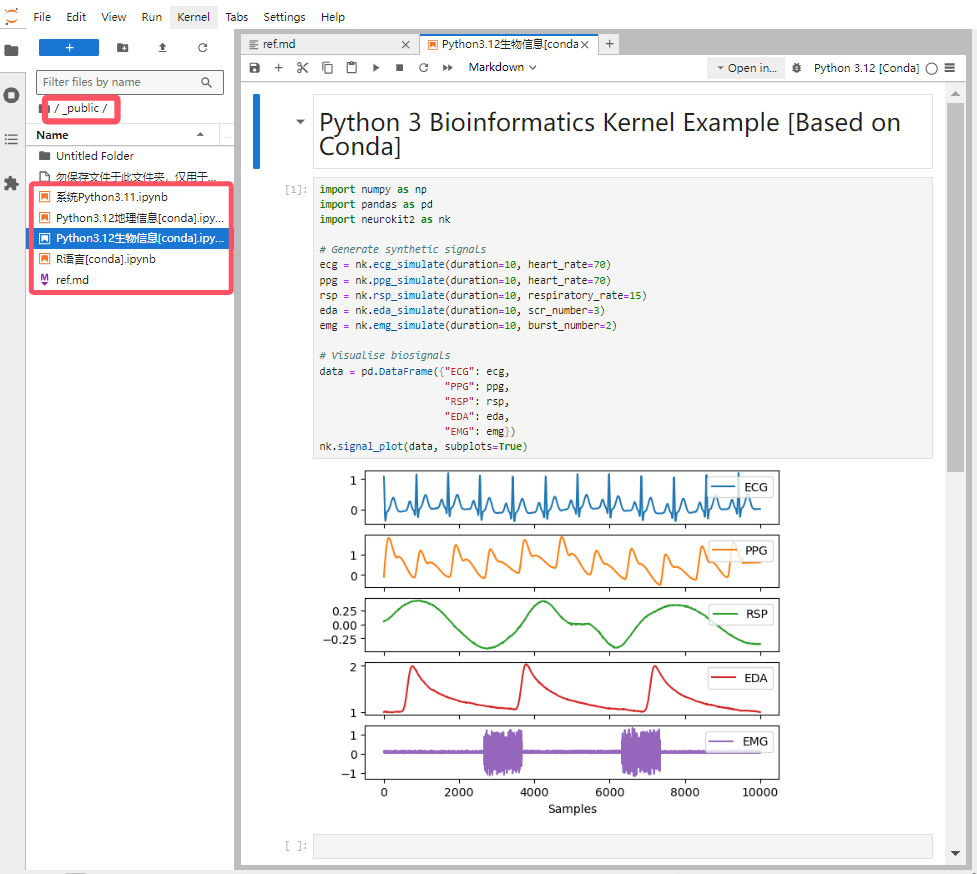Screen dimensions: 977x874
Task: Click the JupyterLab logo icon
Action: (x=12, y=16)
